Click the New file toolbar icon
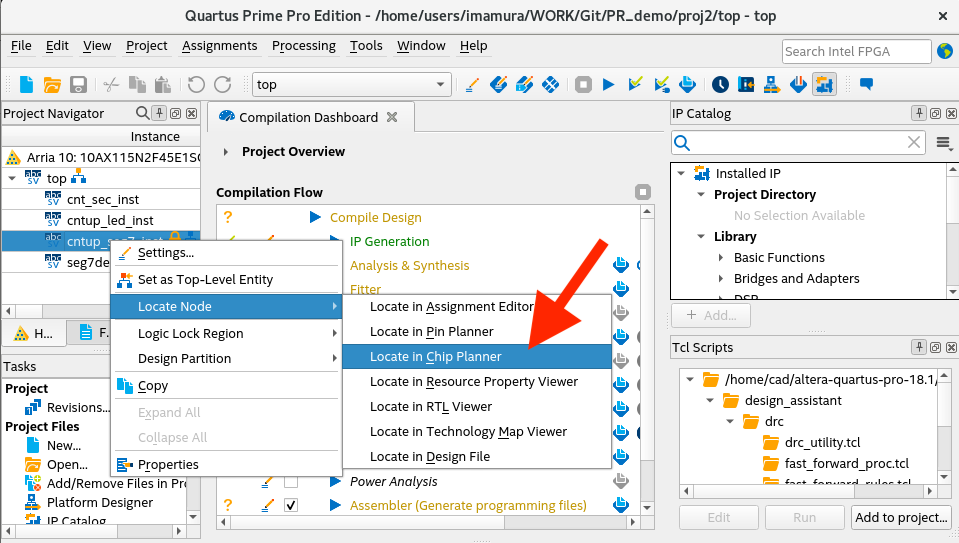Screen dimensions: 959x543 coord(26,84)
